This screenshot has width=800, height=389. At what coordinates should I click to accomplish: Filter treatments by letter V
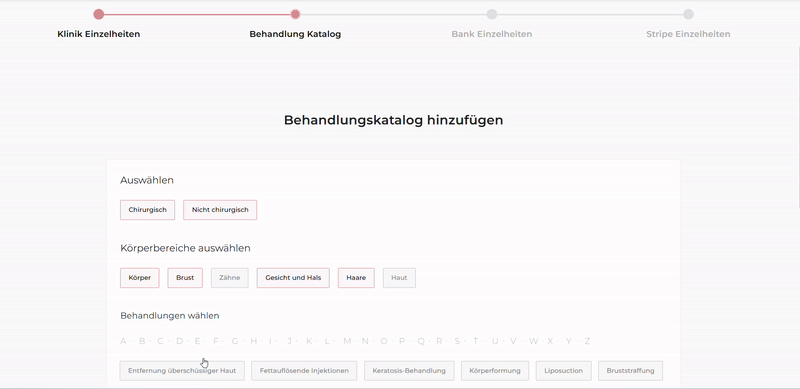pyautogui.click(x=513, y=341)
